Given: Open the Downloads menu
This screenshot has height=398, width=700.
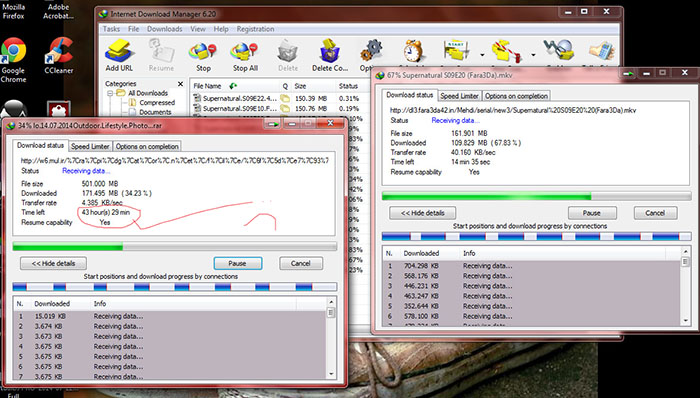Looking at the screenshot, I should [x=165, y=29].
